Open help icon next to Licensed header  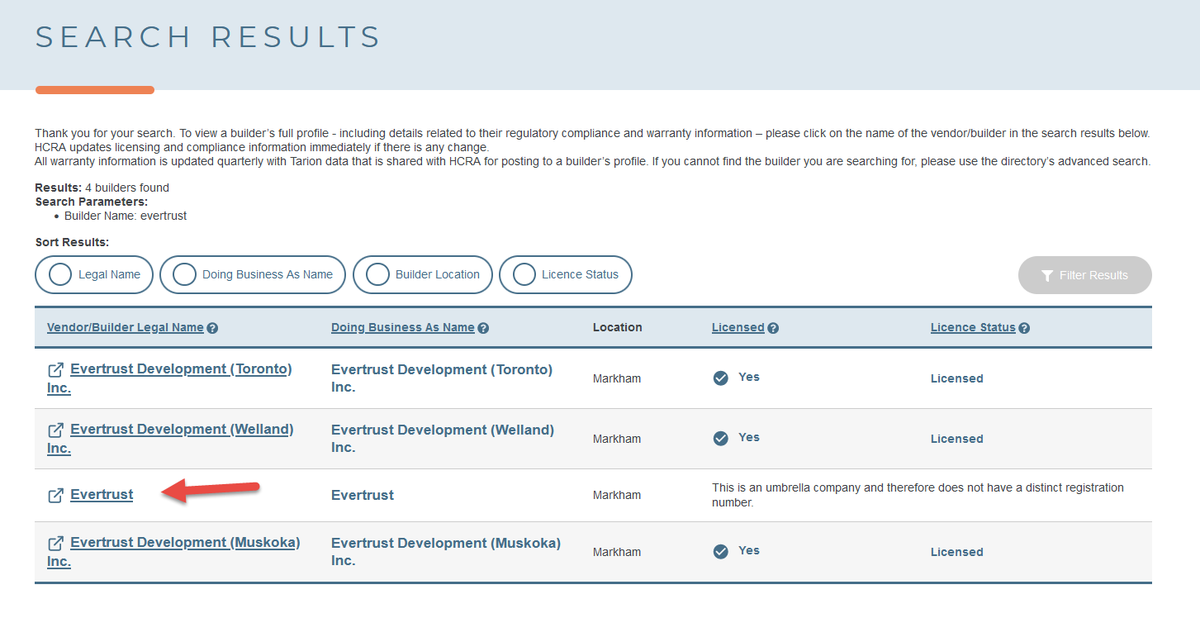[x=773, y=328]
